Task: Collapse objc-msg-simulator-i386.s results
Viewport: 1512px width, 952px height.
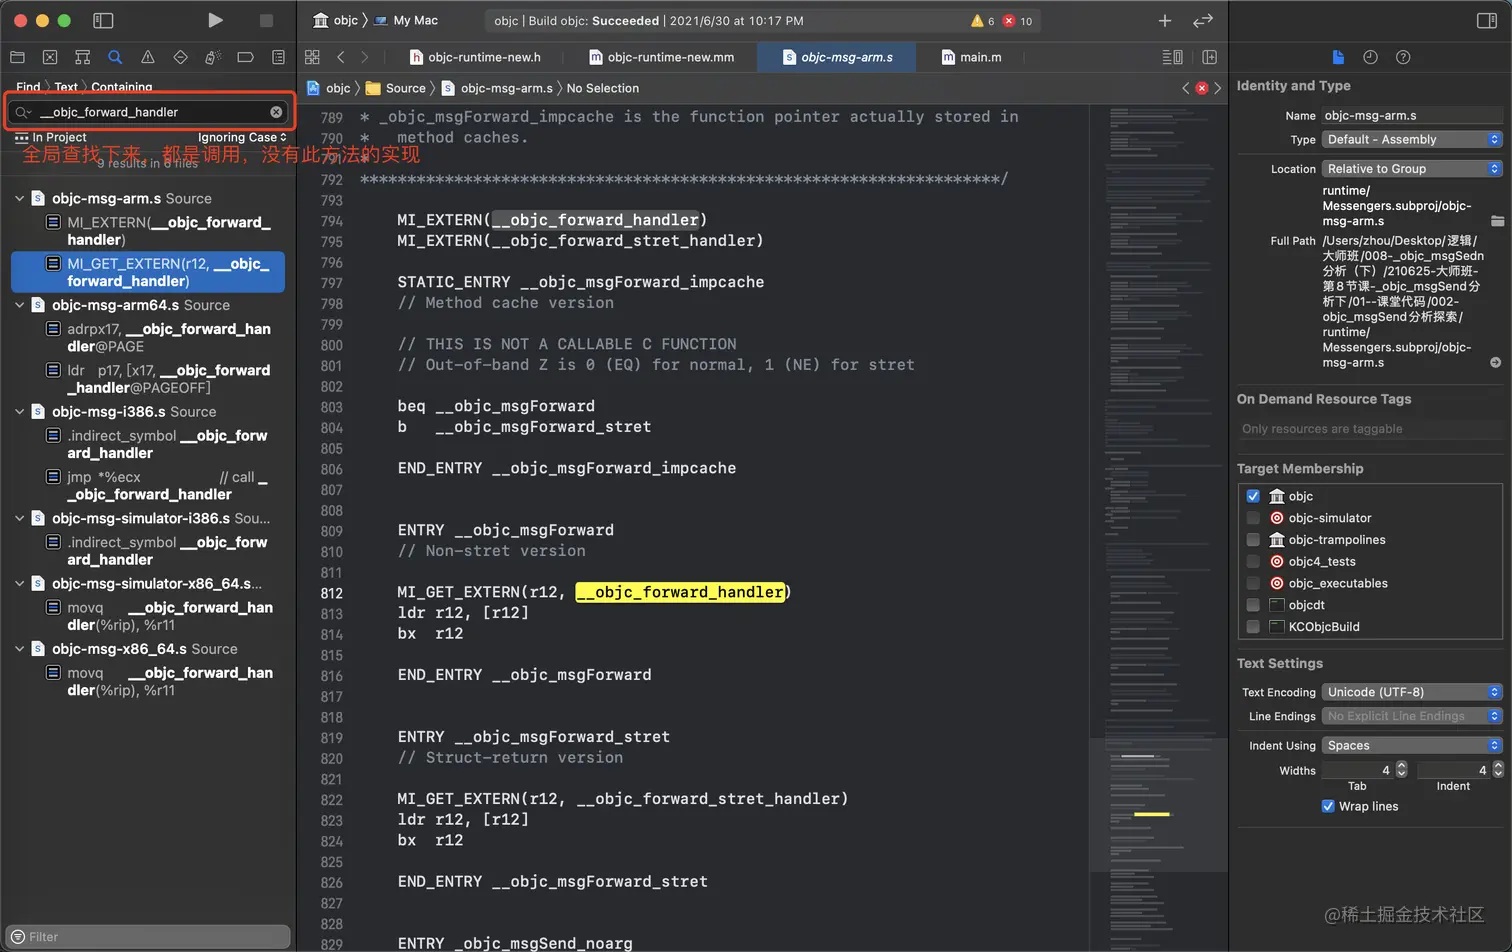Action: [20, 518]
